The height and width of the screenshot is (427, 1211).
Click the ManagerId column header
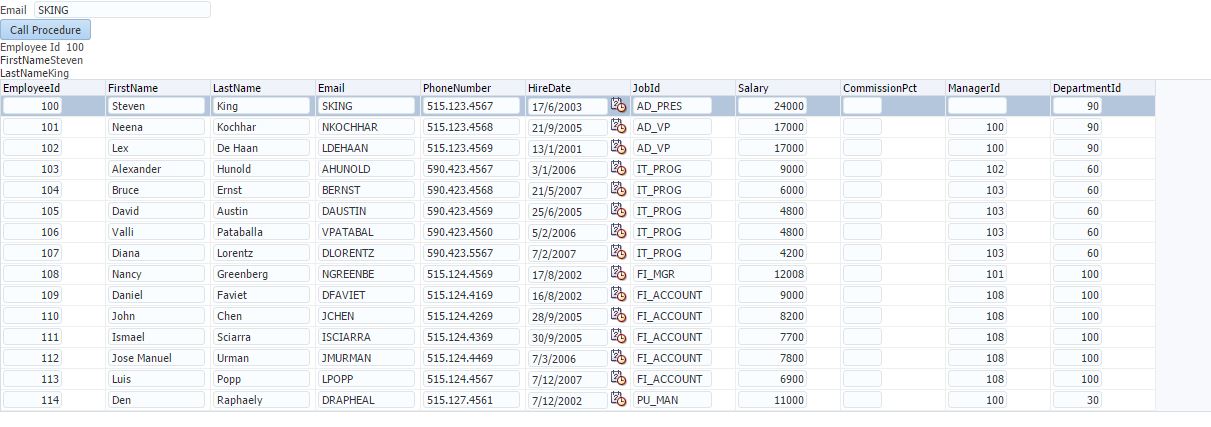997,88
